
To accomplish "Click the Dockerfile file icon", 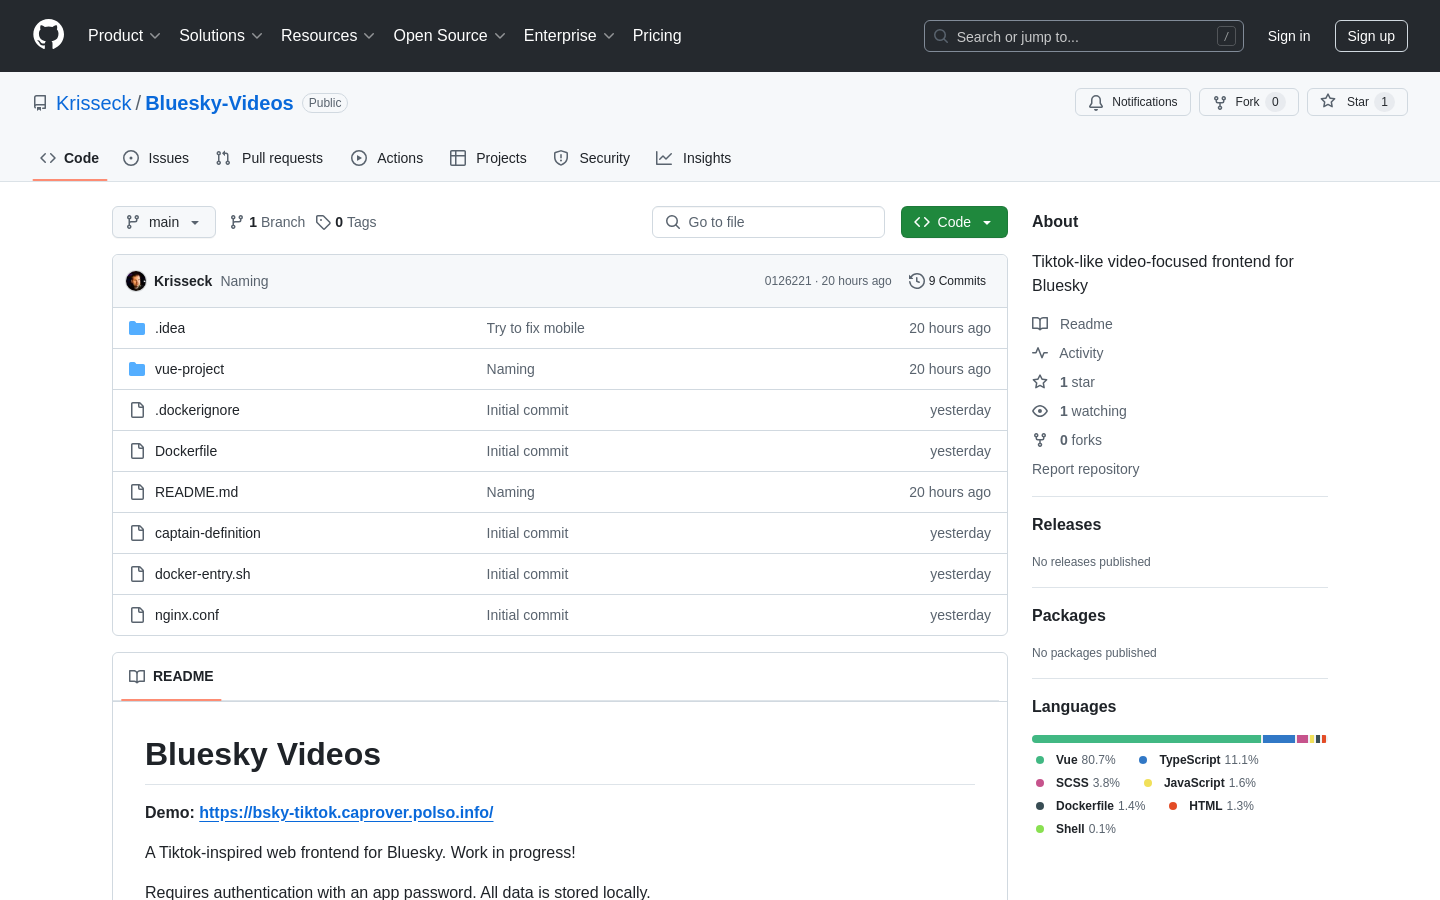I will click(137, 451).
